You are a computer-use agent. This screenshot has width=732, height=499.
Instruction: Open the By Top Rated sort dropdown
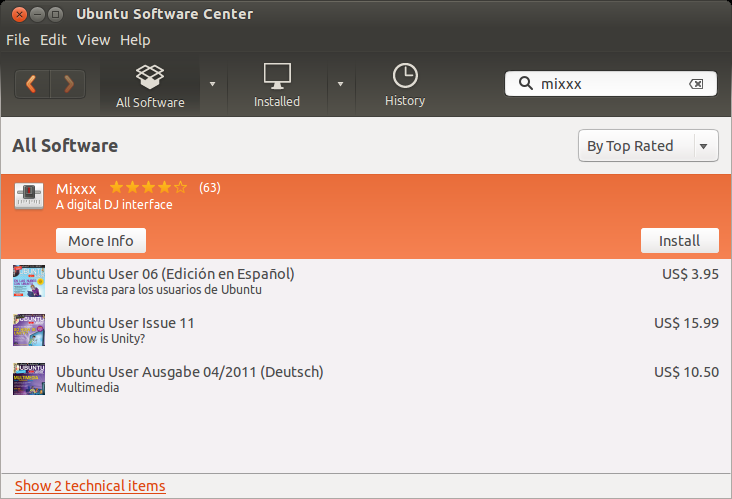point(648,146)
